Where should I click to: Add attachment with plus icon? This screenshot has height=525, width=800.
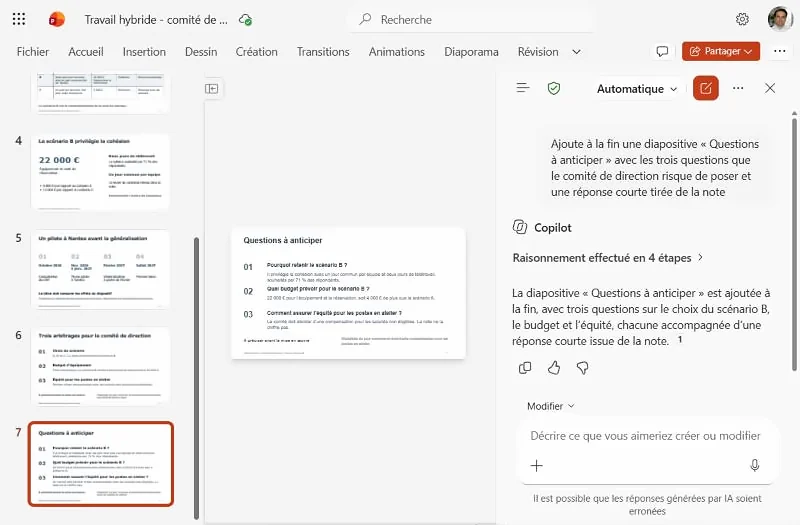pos(536,465)
